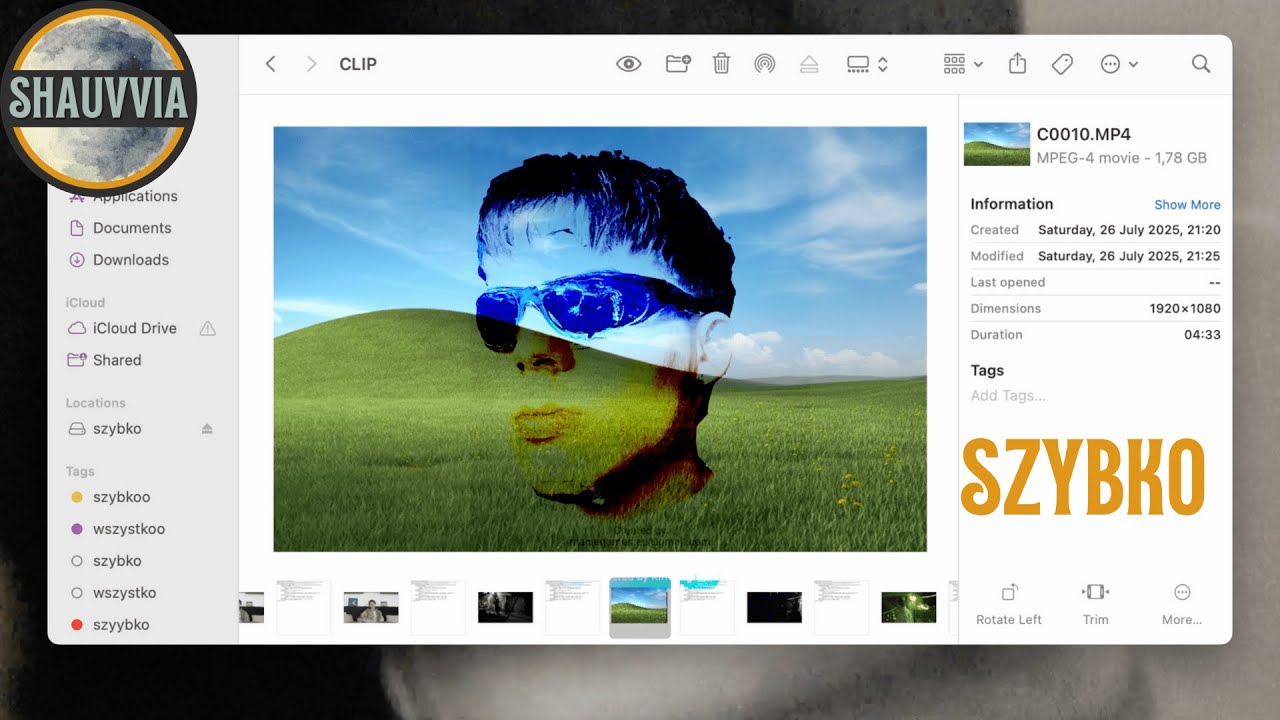This screenshot has height=720, width=1280.
Task: Share the selected file
Action: (x=1017, y=64)
